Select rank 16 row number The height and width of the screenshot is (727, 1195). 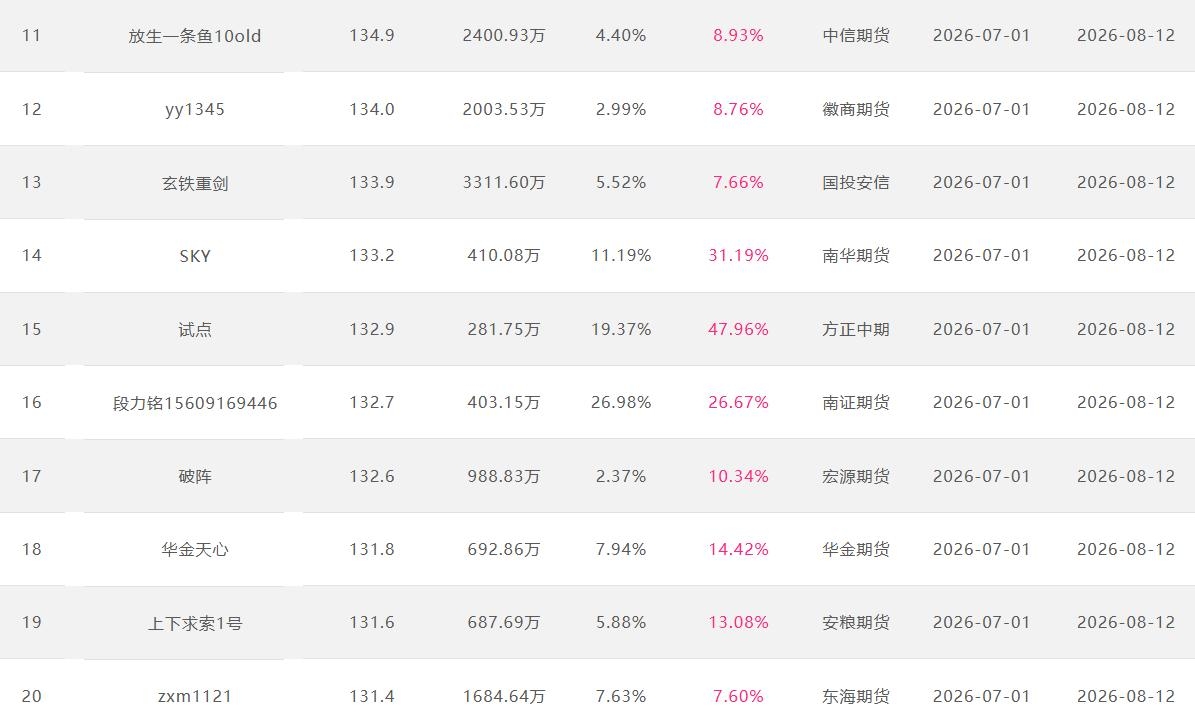tap(31, 402)
